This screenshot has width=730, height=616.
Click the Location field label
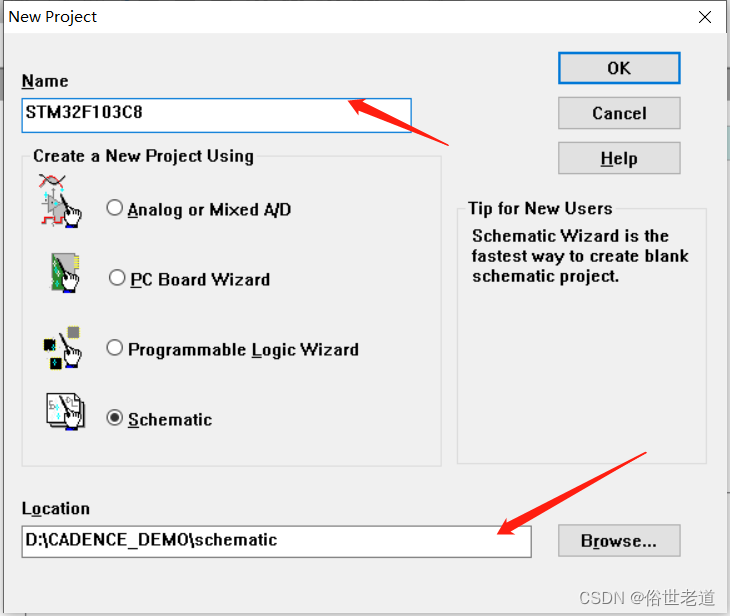56,508
